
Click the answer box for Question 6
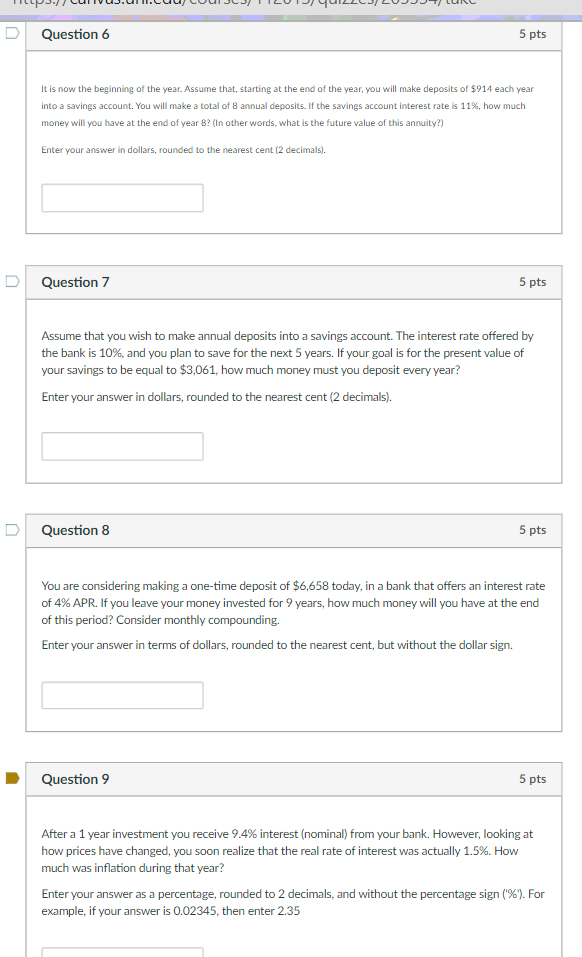[x=122, y=197]
